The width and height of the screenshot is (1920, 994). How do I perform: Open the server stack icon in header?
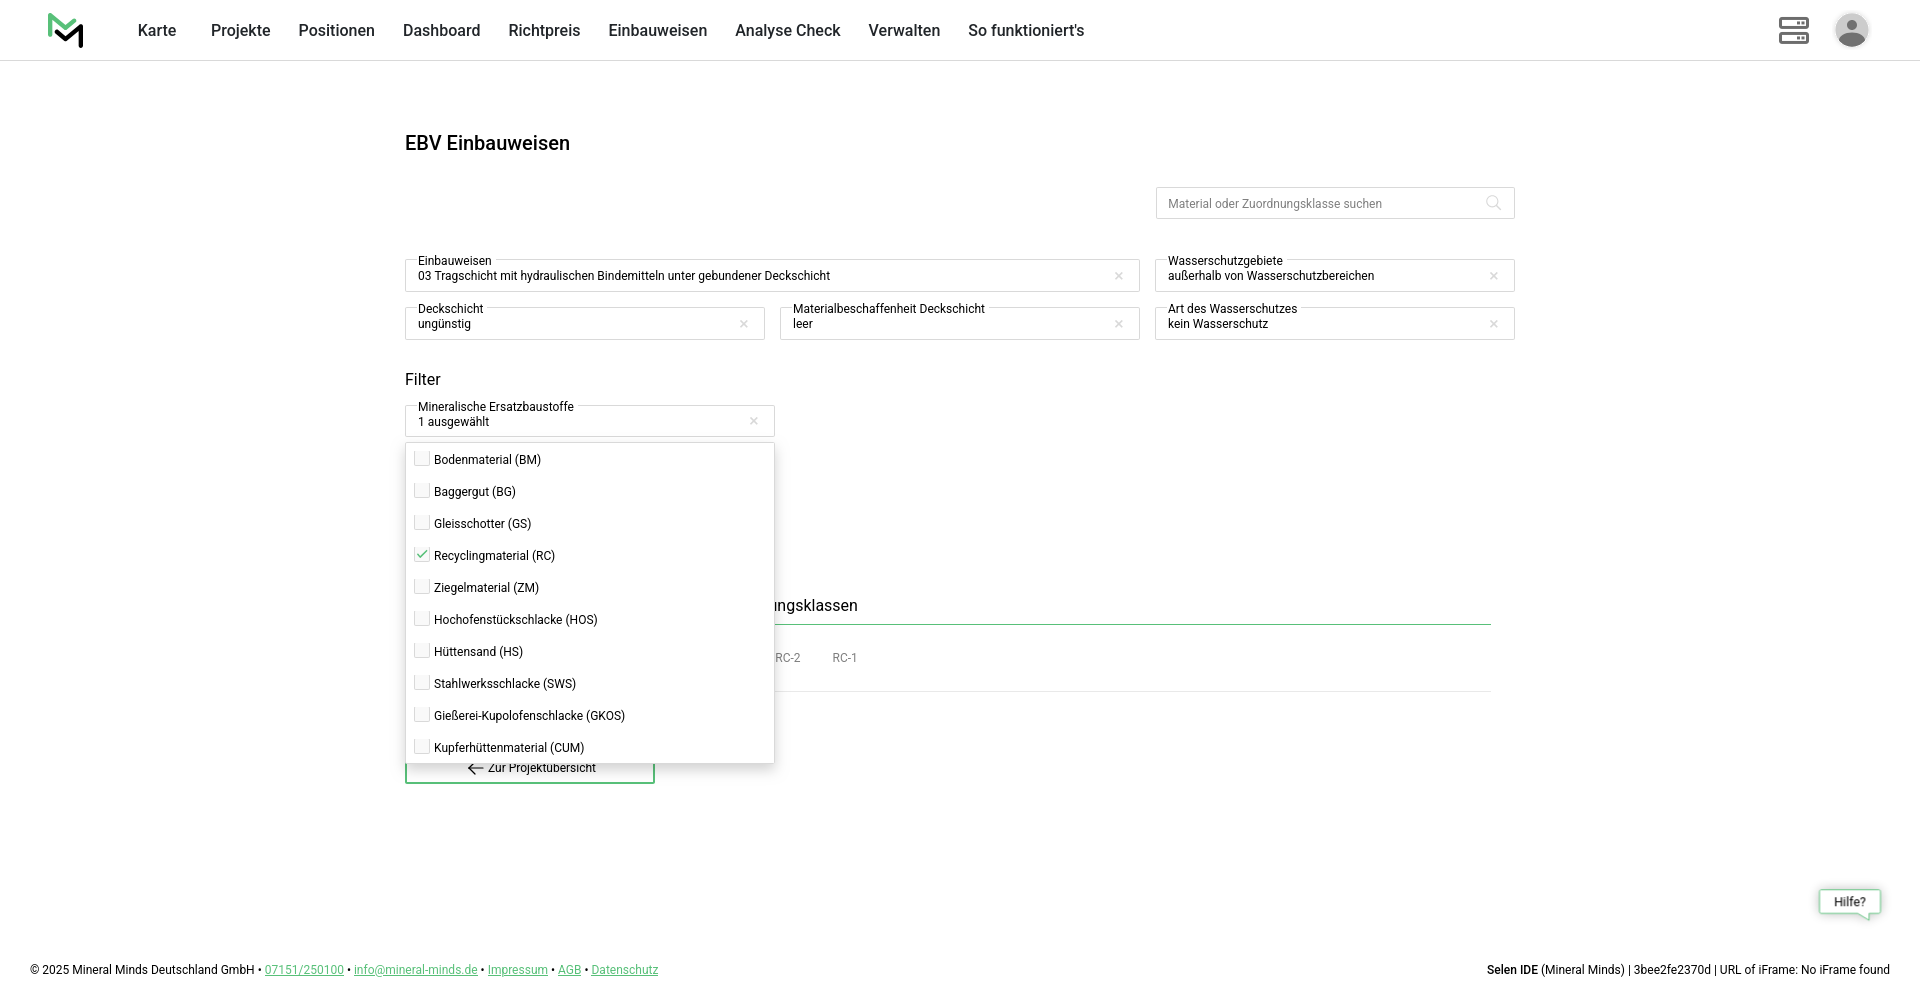pyautogui.click(x=1793, y=30)
